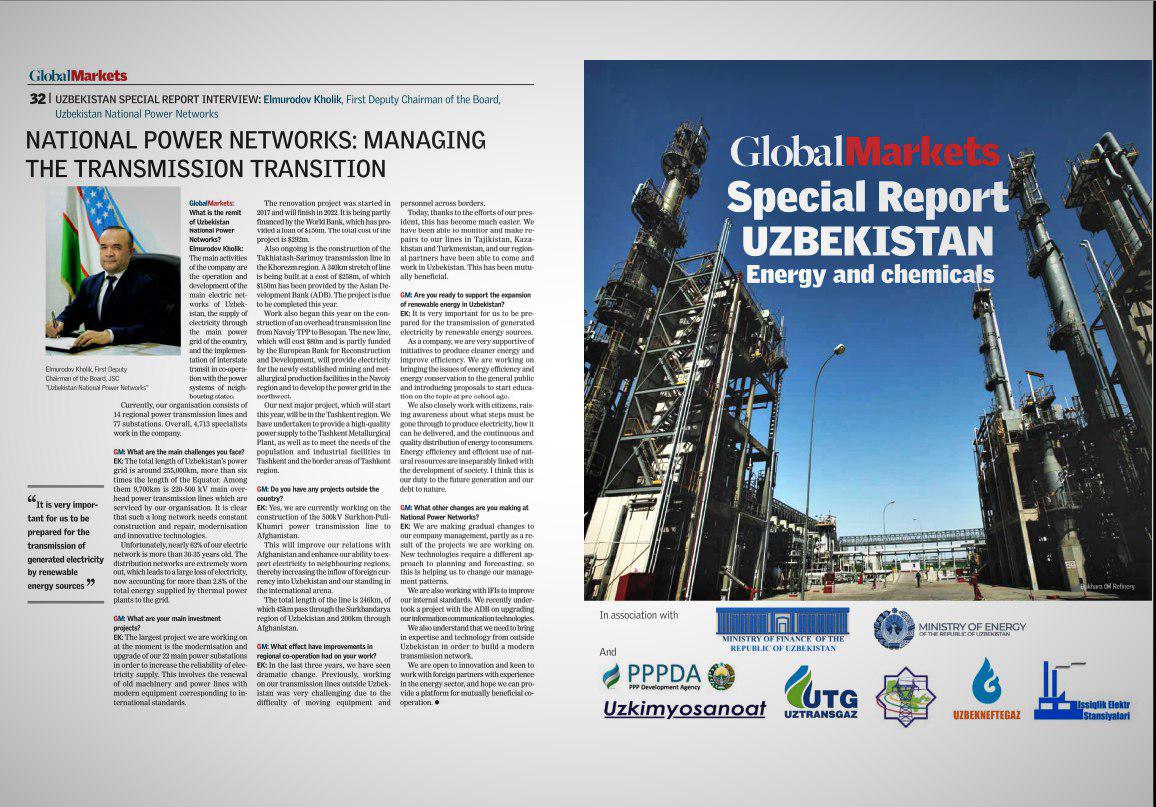Image resolution: width=1156 pixels, height=807 pixels.
Task: Select the pull quote 'It is very important for us'
Action: [66, 545]
